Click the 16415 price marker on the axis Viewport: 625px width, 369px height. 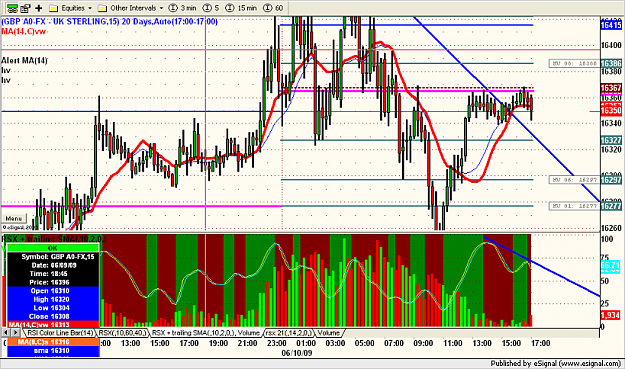611,26
